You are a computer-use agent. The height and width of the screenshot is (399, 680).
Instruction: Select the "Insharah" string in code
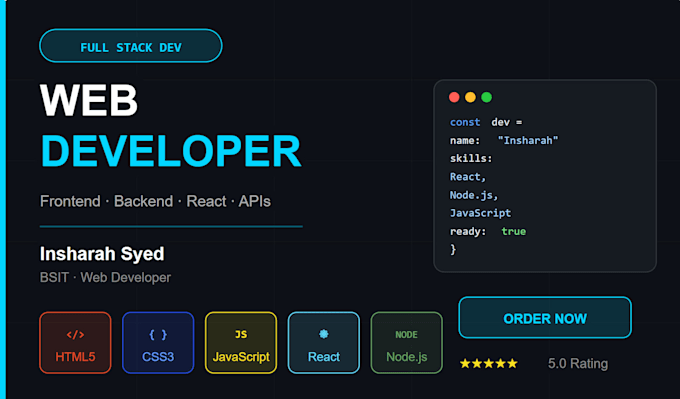pyautogui.click(x=528, y=141)
